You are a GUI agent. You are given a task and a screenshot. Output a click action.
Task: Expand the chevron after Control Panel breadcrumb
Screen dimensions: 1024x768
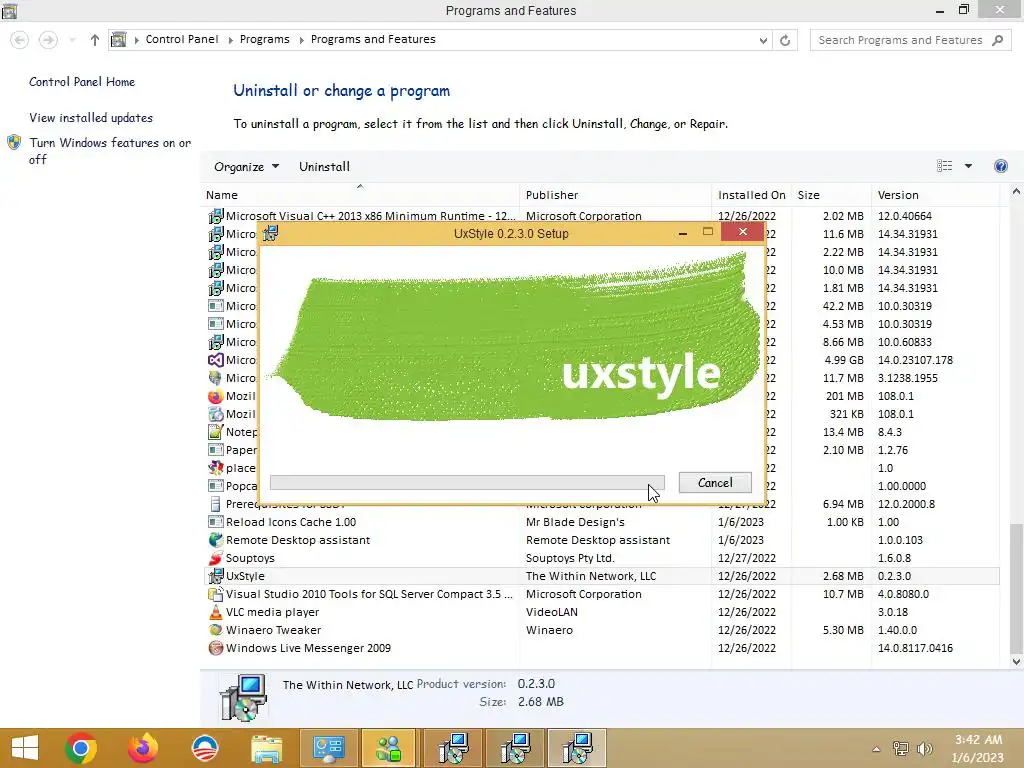coord(231,40)
